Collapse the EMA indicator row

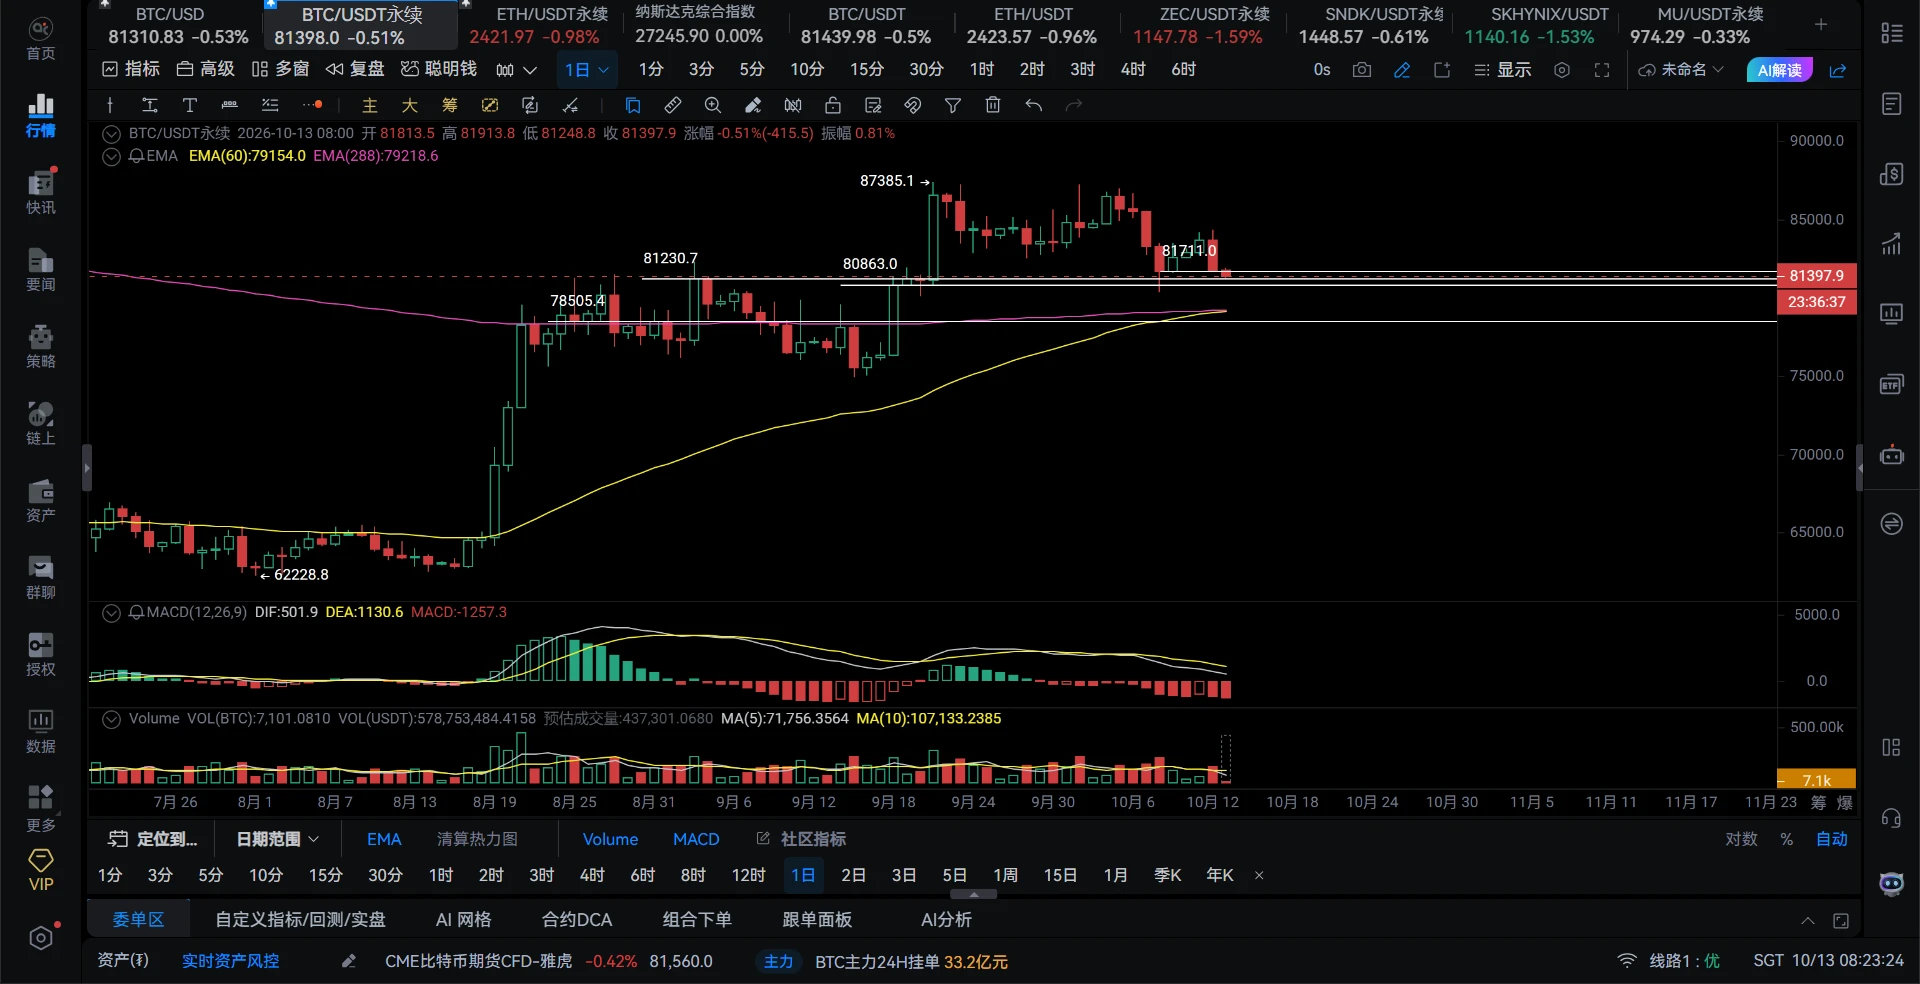112,156
